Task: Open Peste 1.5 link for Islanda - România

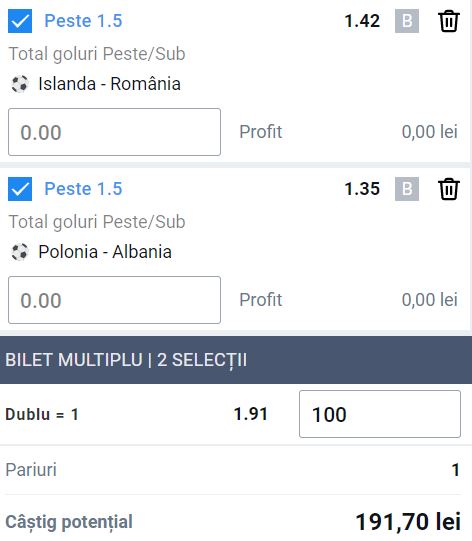Action: 83,21
